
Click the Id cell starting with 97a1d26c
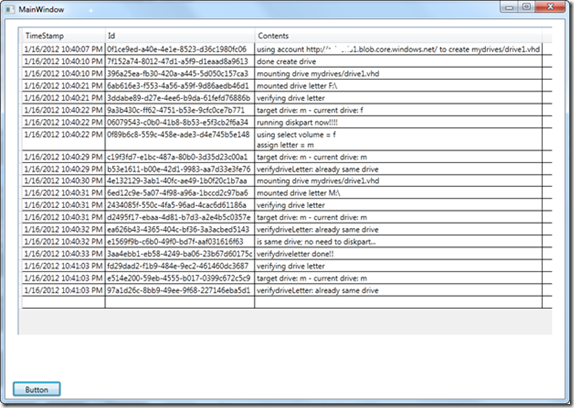point(180,290)
